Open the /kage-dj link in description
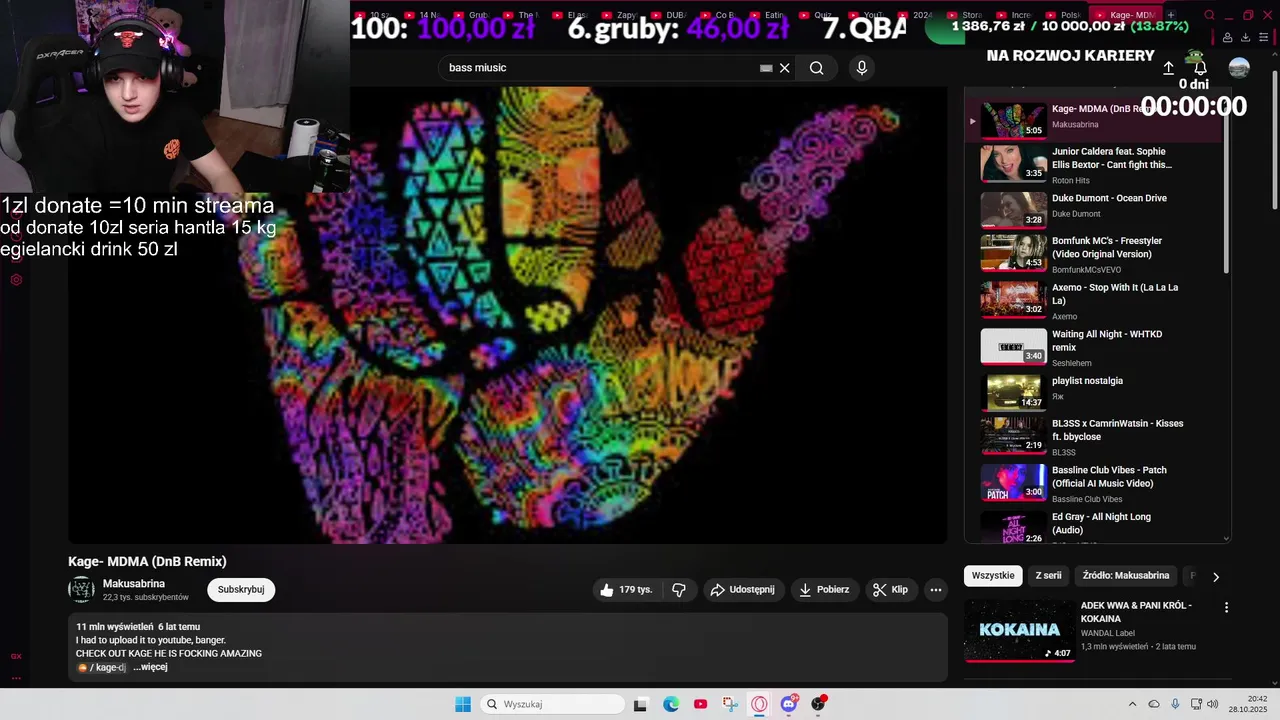 click(102, 667)
